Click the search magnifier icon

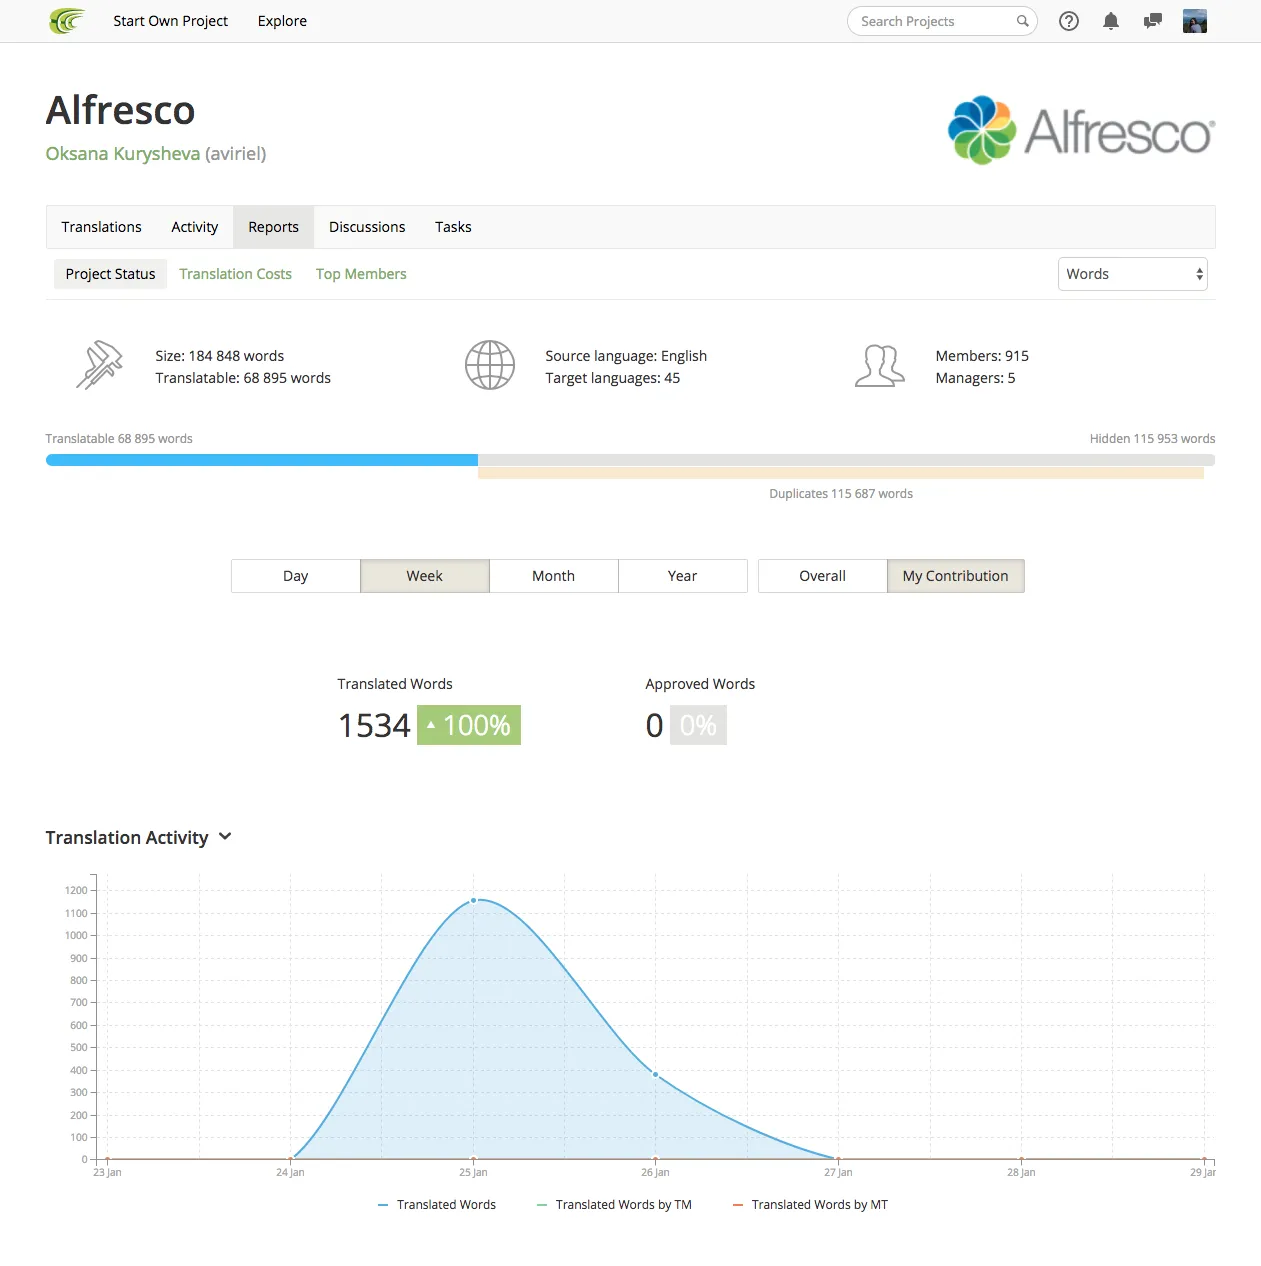point(1022,21)
